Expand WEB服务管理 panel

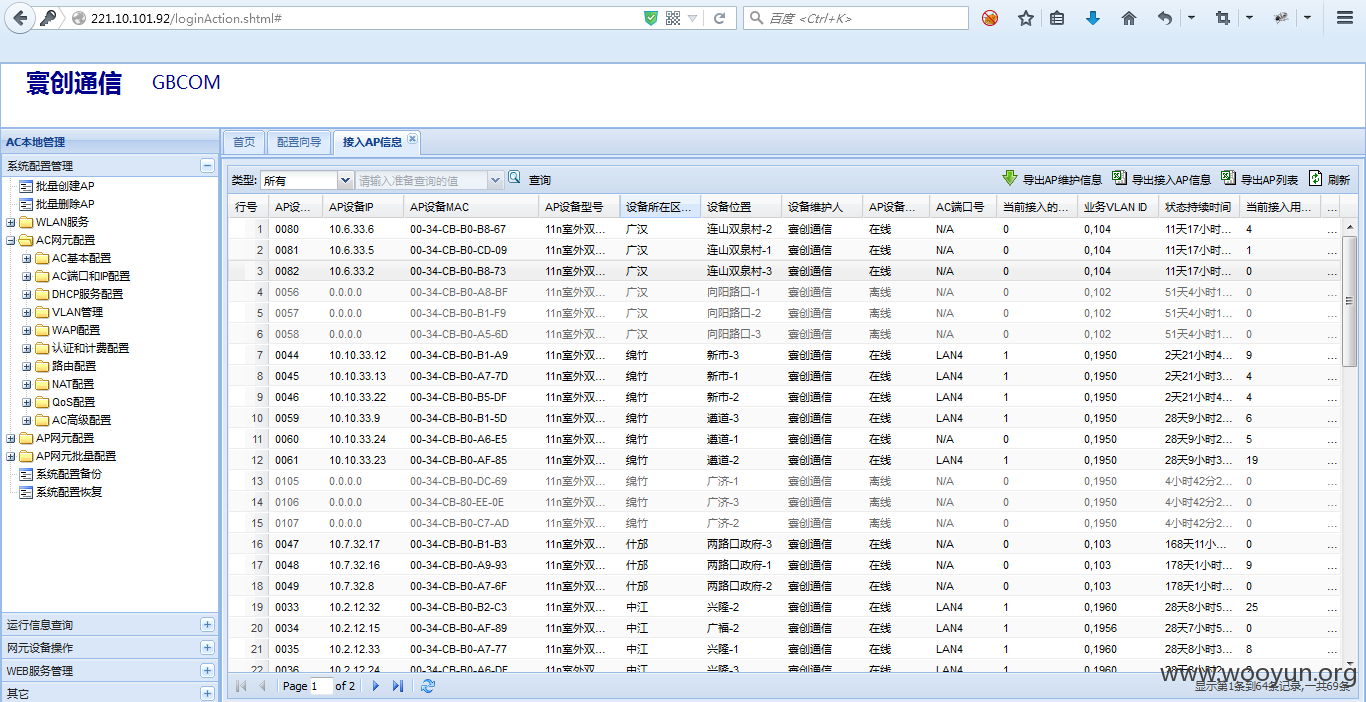pyautogui.click(x=207, y=671)
